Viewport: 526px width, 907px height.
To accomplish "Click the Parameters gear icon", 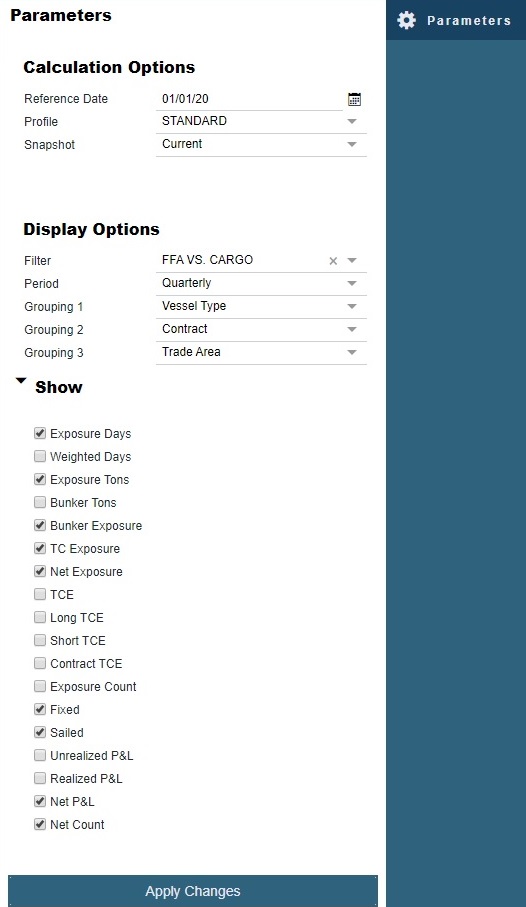I will click(x=406, y=20).
